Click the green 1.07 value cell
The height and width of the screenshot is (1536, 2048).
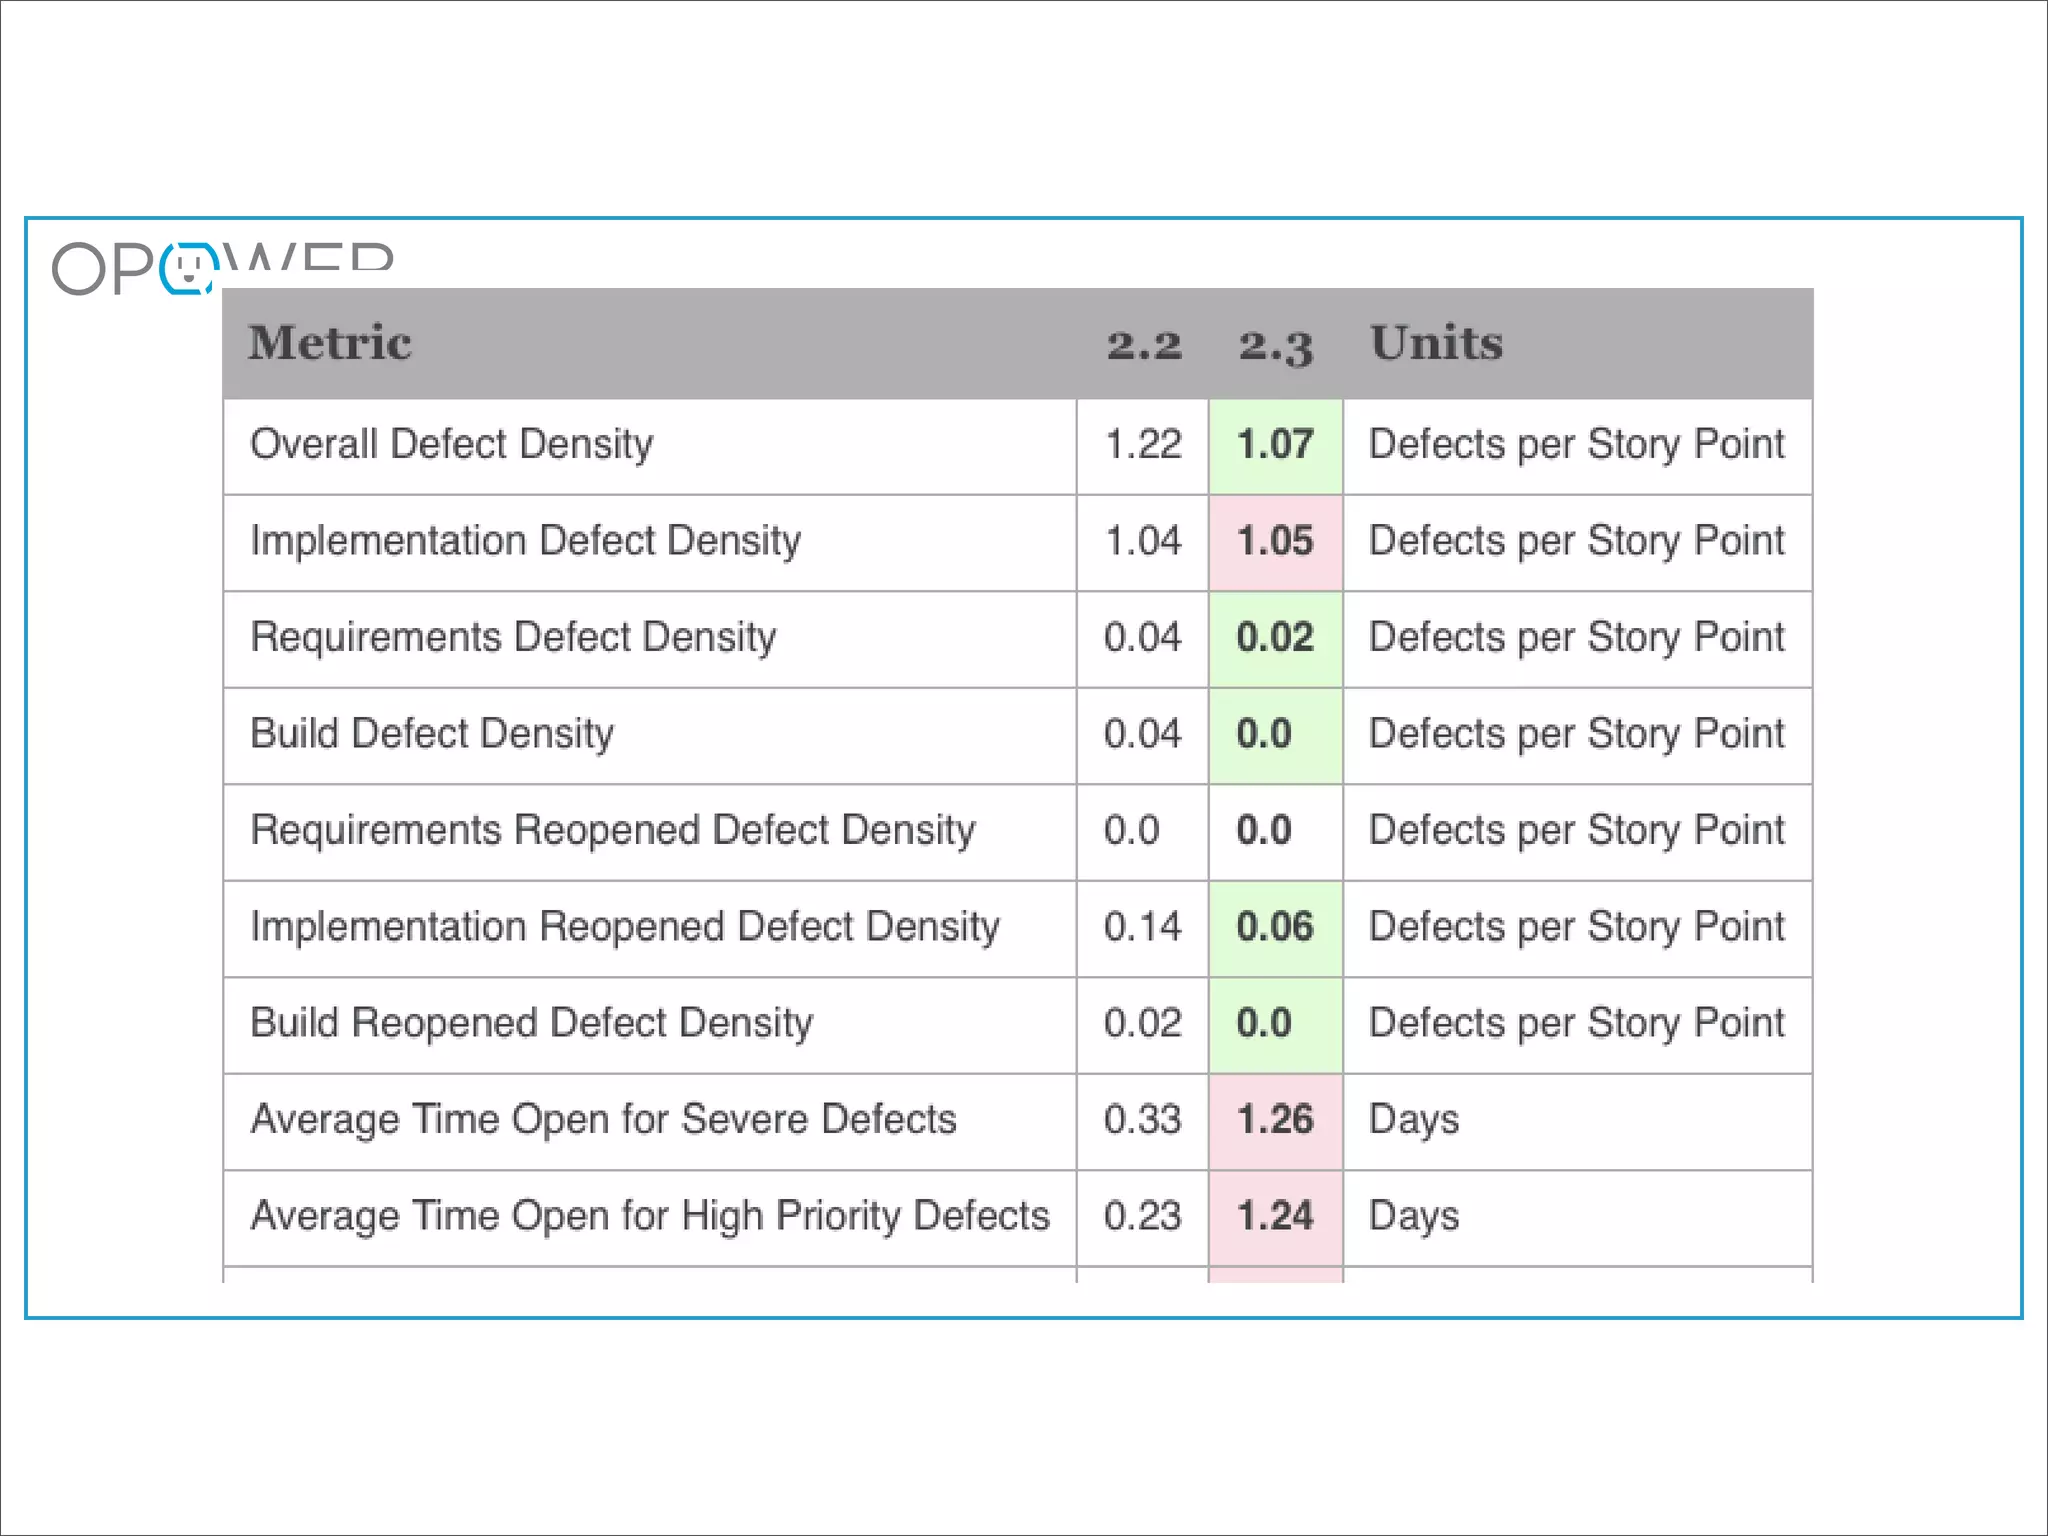click(x=1275, y=445)
